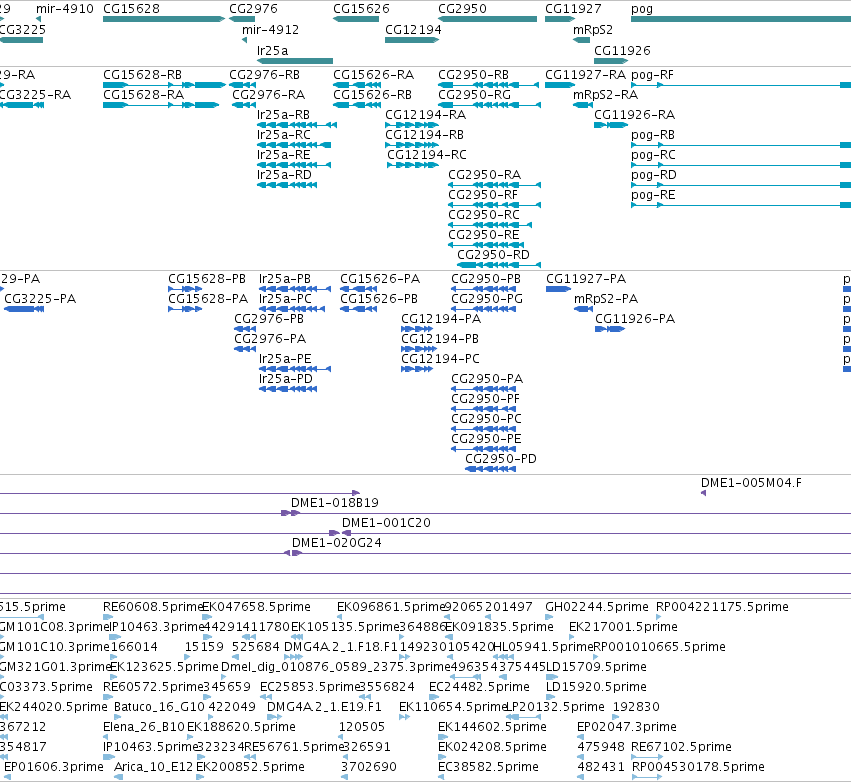The image size is (851, 782).
Task: Select protein CG11927-PA
Action: 558,289
